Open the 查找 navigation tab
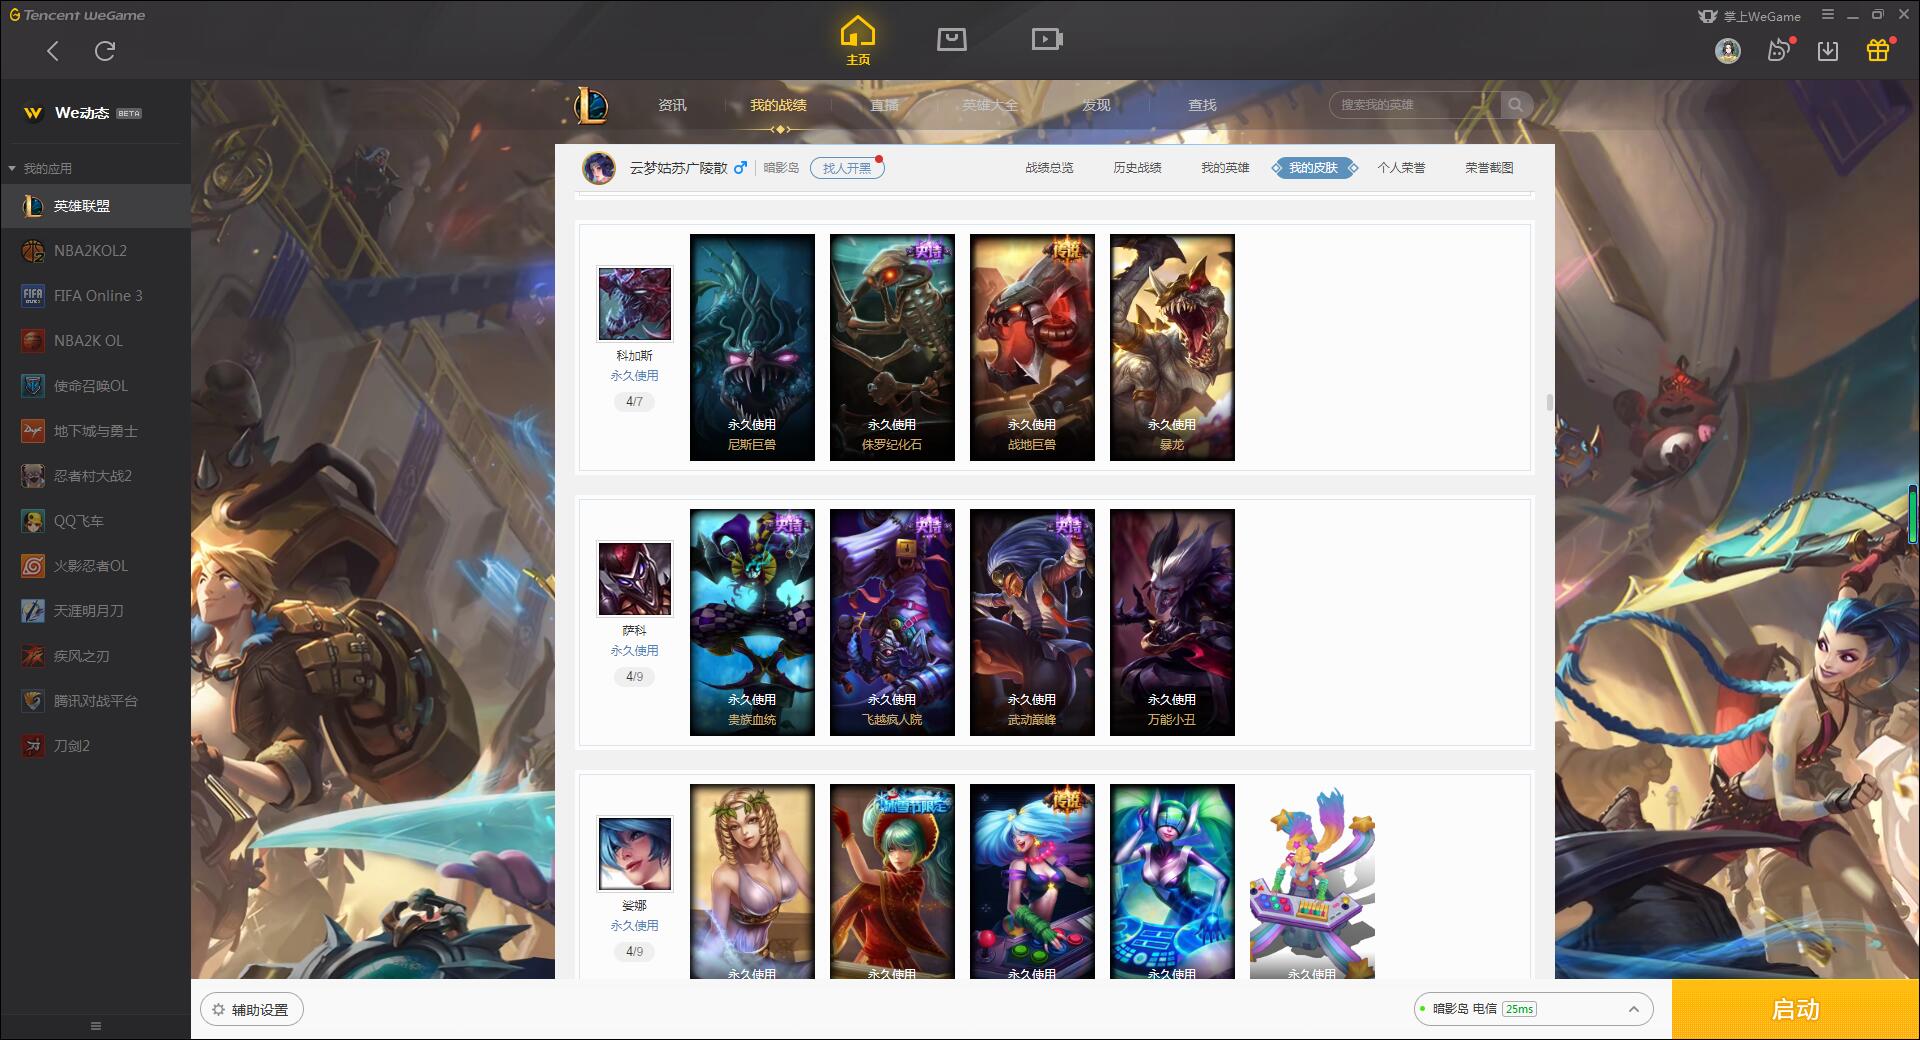 coord(1202,105)
